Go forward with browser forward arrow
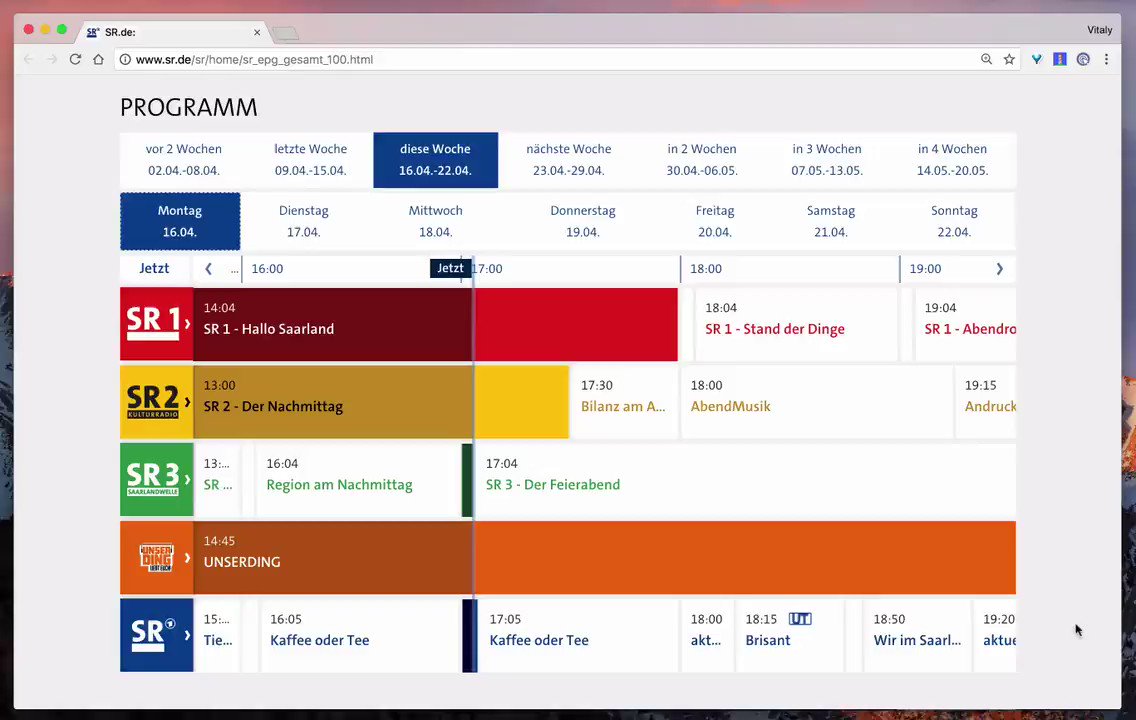This screenshot has height=720, width=1136. (52, 59)
